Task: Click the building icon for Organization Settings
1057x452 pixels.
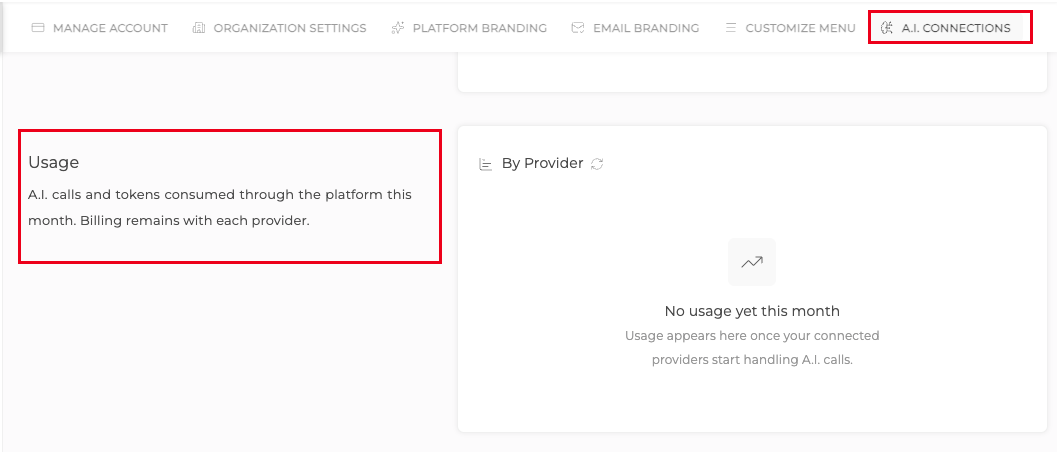Action: coord(199,28)
